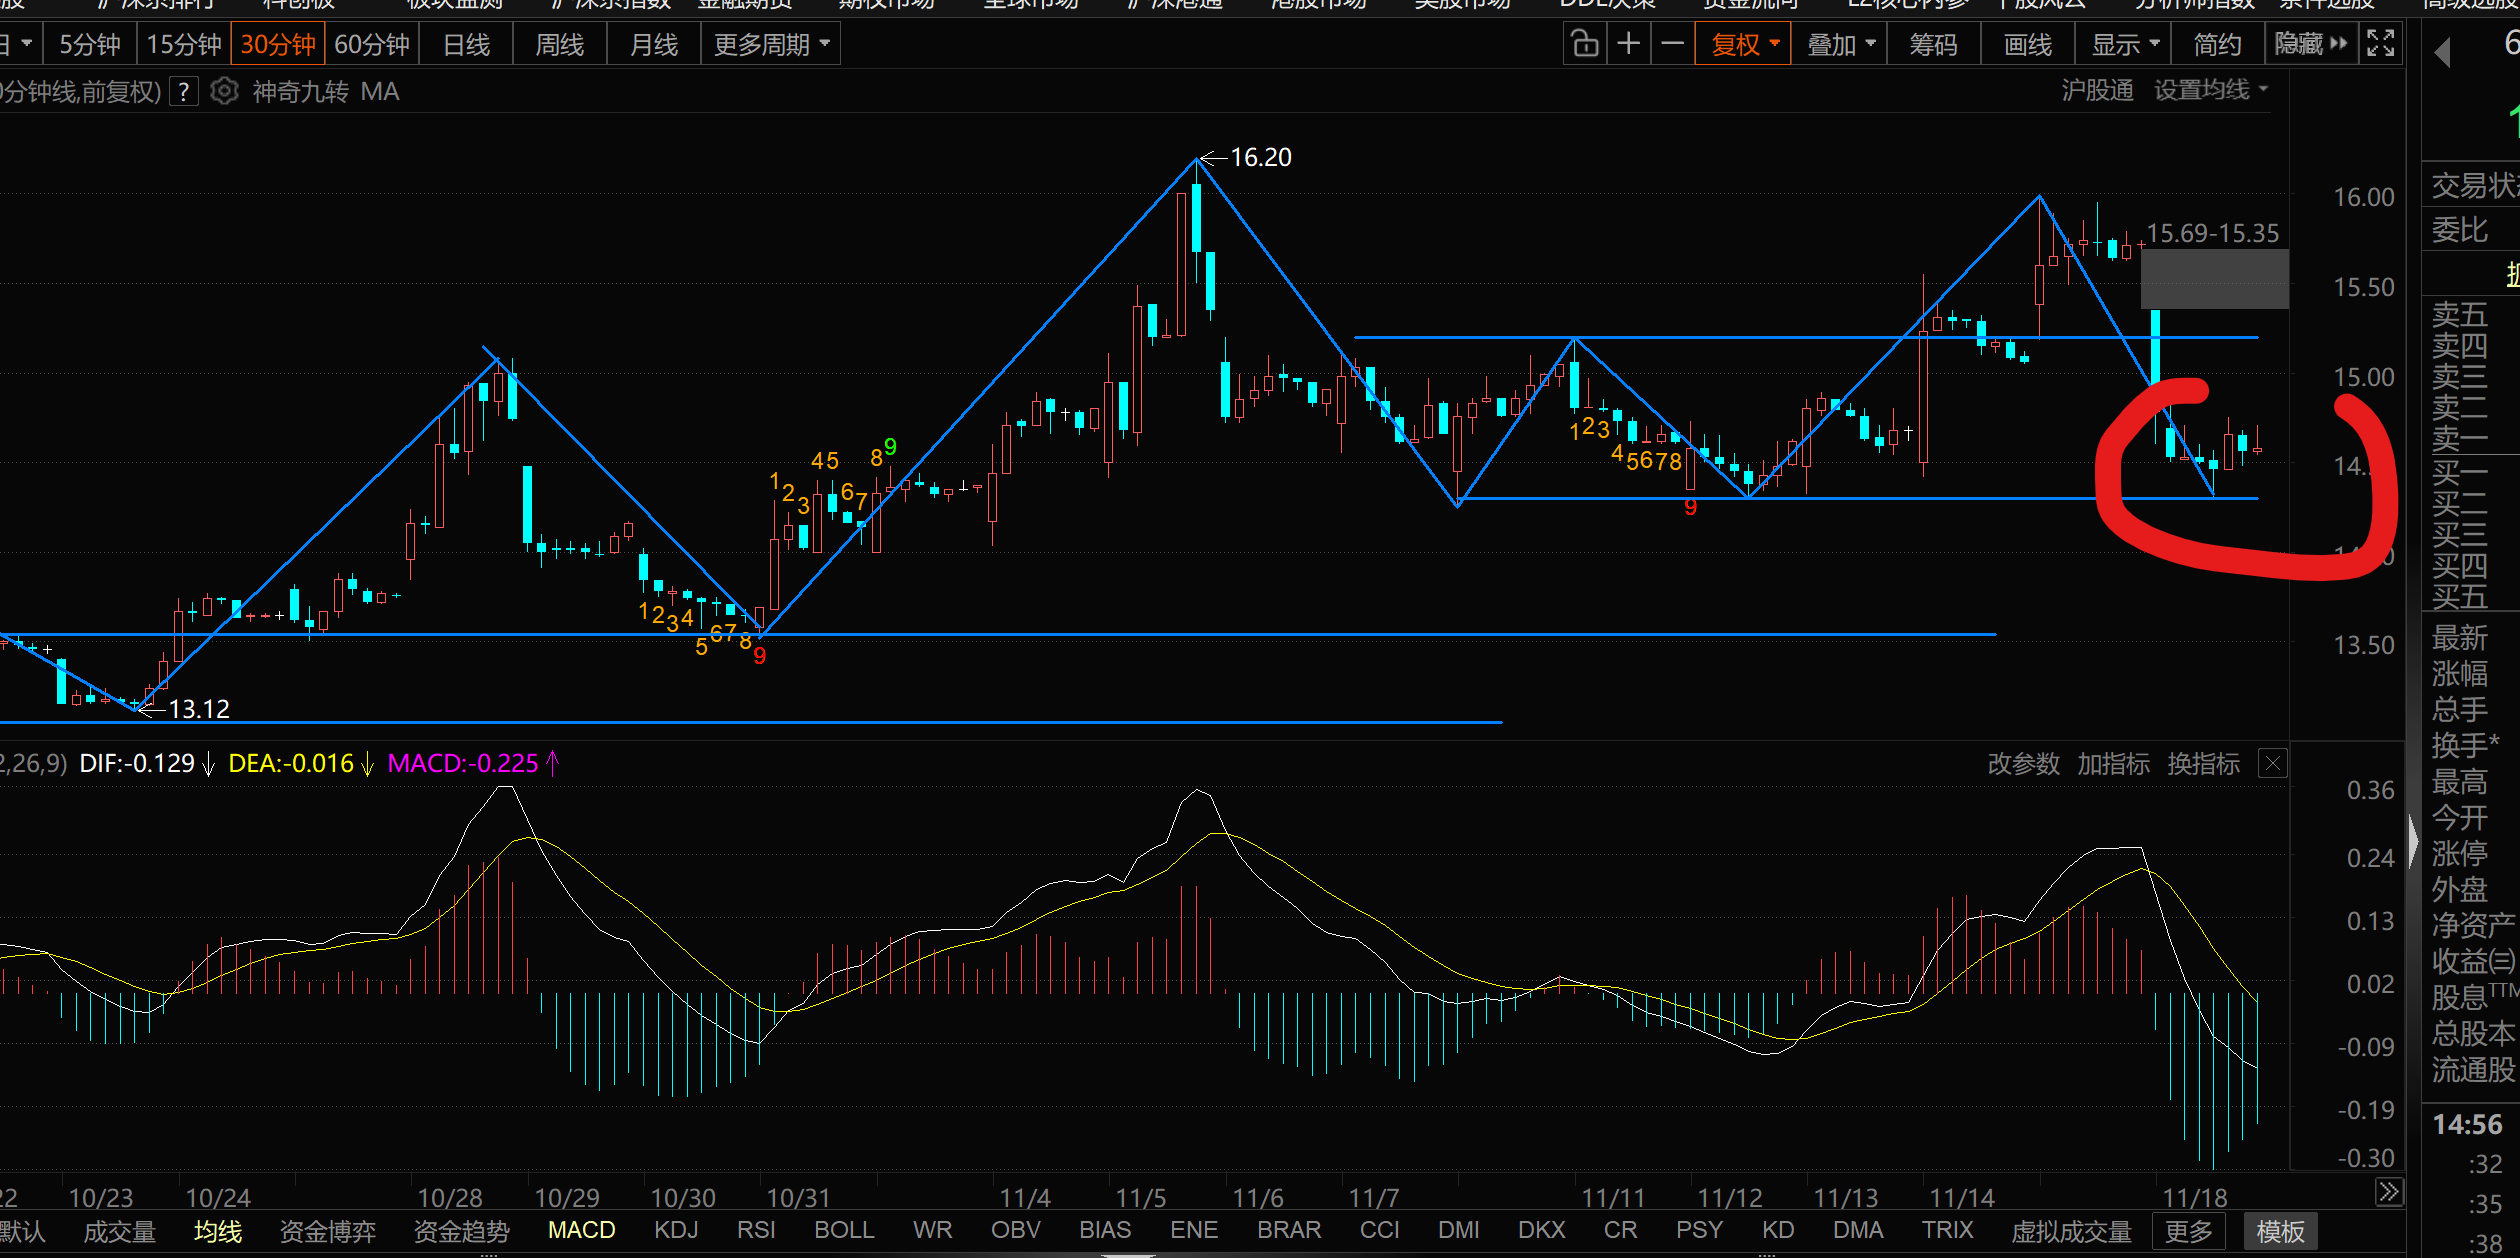Open 设置均线 moving average settings dropdown
2520x1258 pixels.
(2210, 90)
